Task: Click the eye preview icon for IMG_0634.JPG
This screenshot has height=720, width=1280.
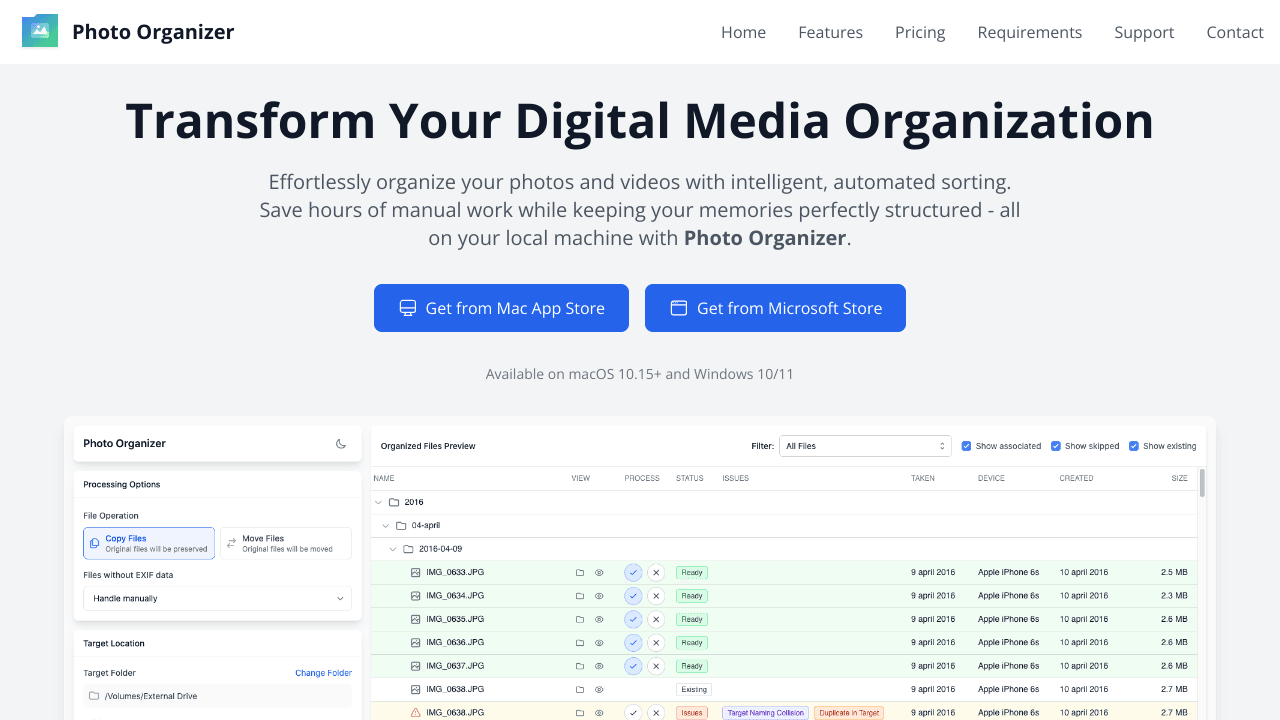Action: (600, 596)
